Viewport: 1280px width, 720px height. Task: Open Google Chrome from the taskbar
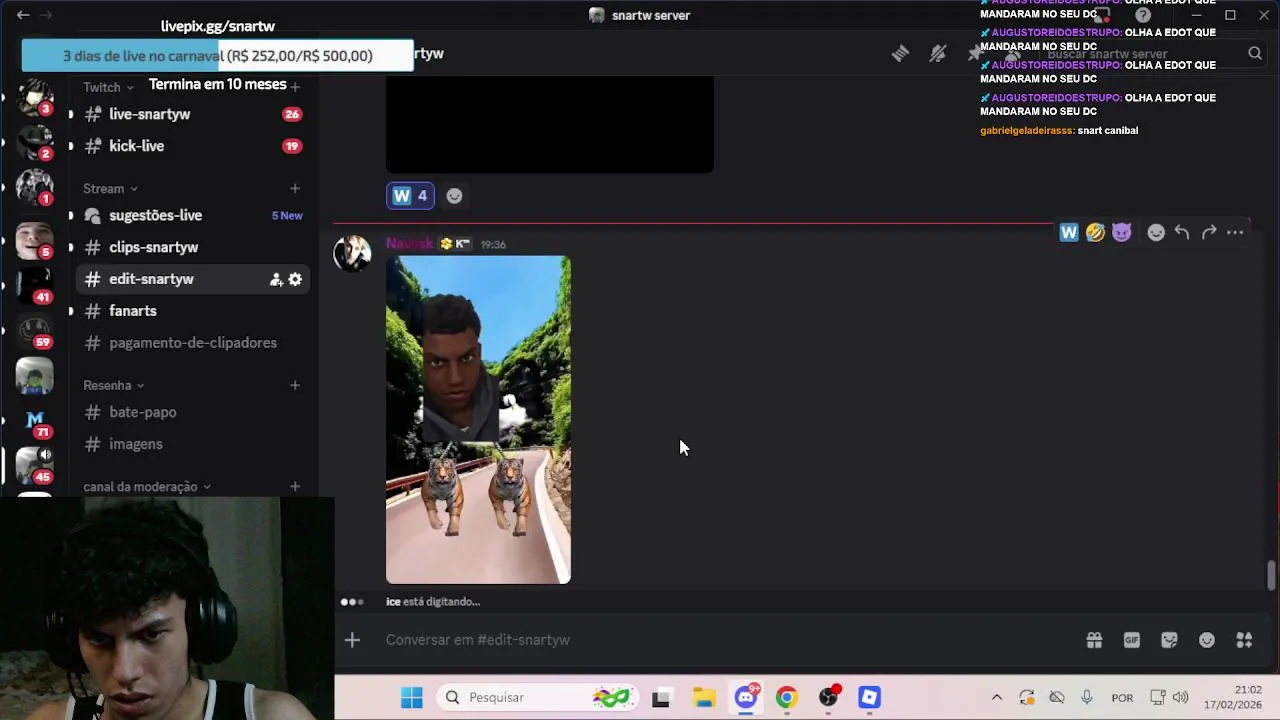pos(786,698)
